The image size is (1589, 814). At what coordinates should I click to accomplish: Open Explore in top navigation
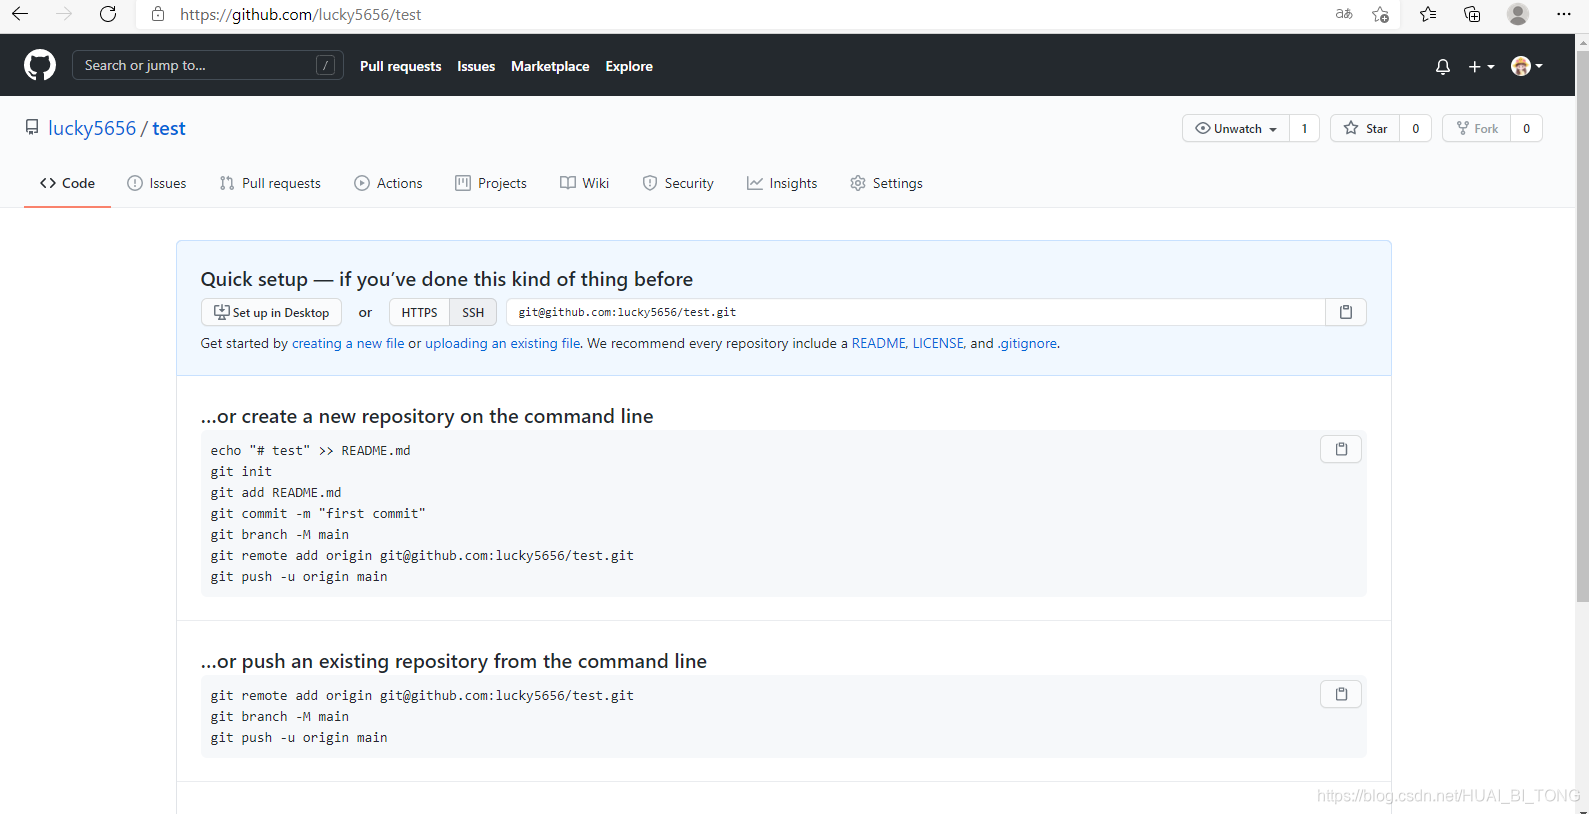[x=629, y=66]
